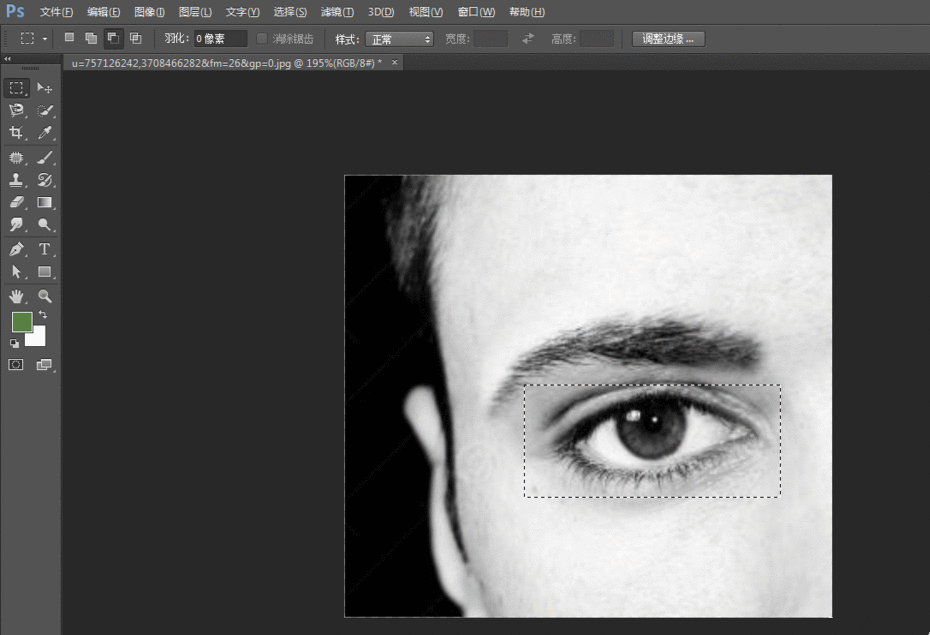Toggle Quick Mask mode
The image size is (930, 635).
(16, 365)
